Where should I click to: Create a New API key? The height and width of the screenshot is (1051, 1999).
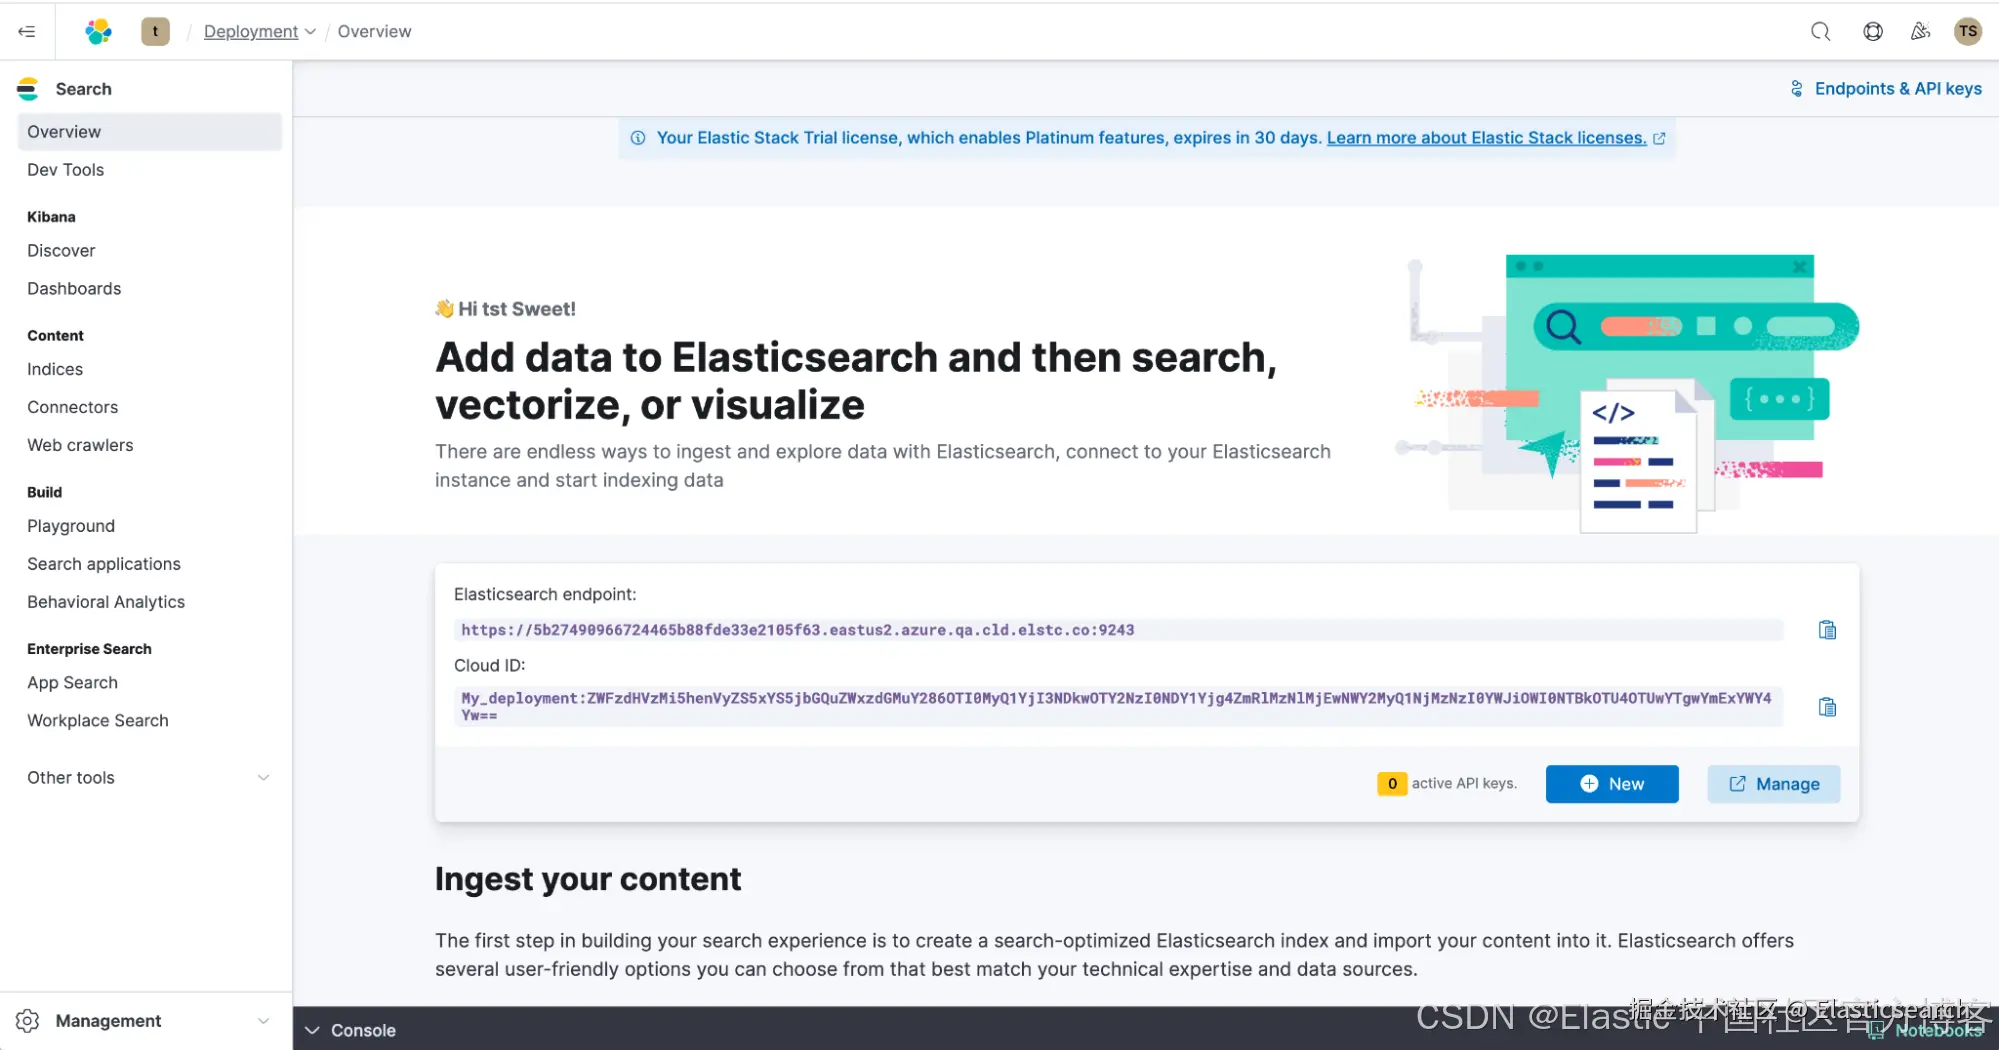(x=1611, y=784)
